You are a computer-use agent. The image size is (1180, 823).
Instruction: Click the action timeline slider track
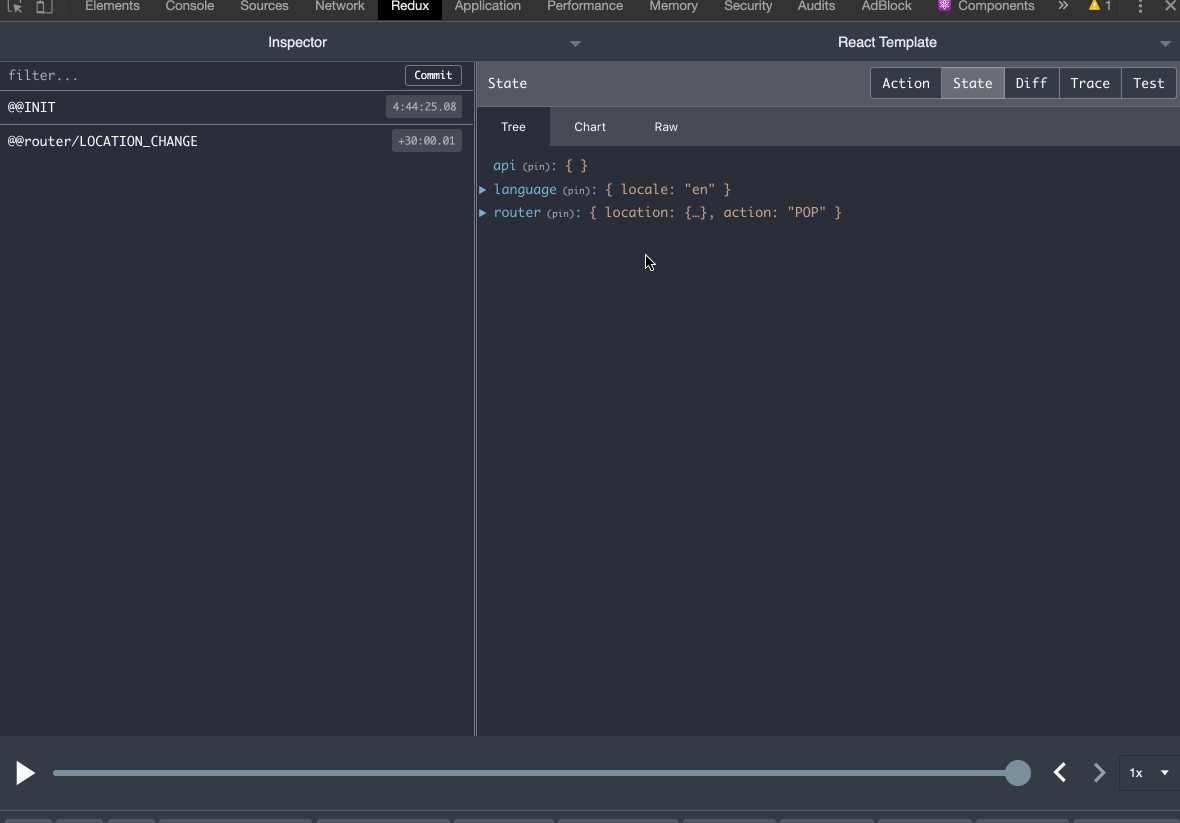point(534,773)
